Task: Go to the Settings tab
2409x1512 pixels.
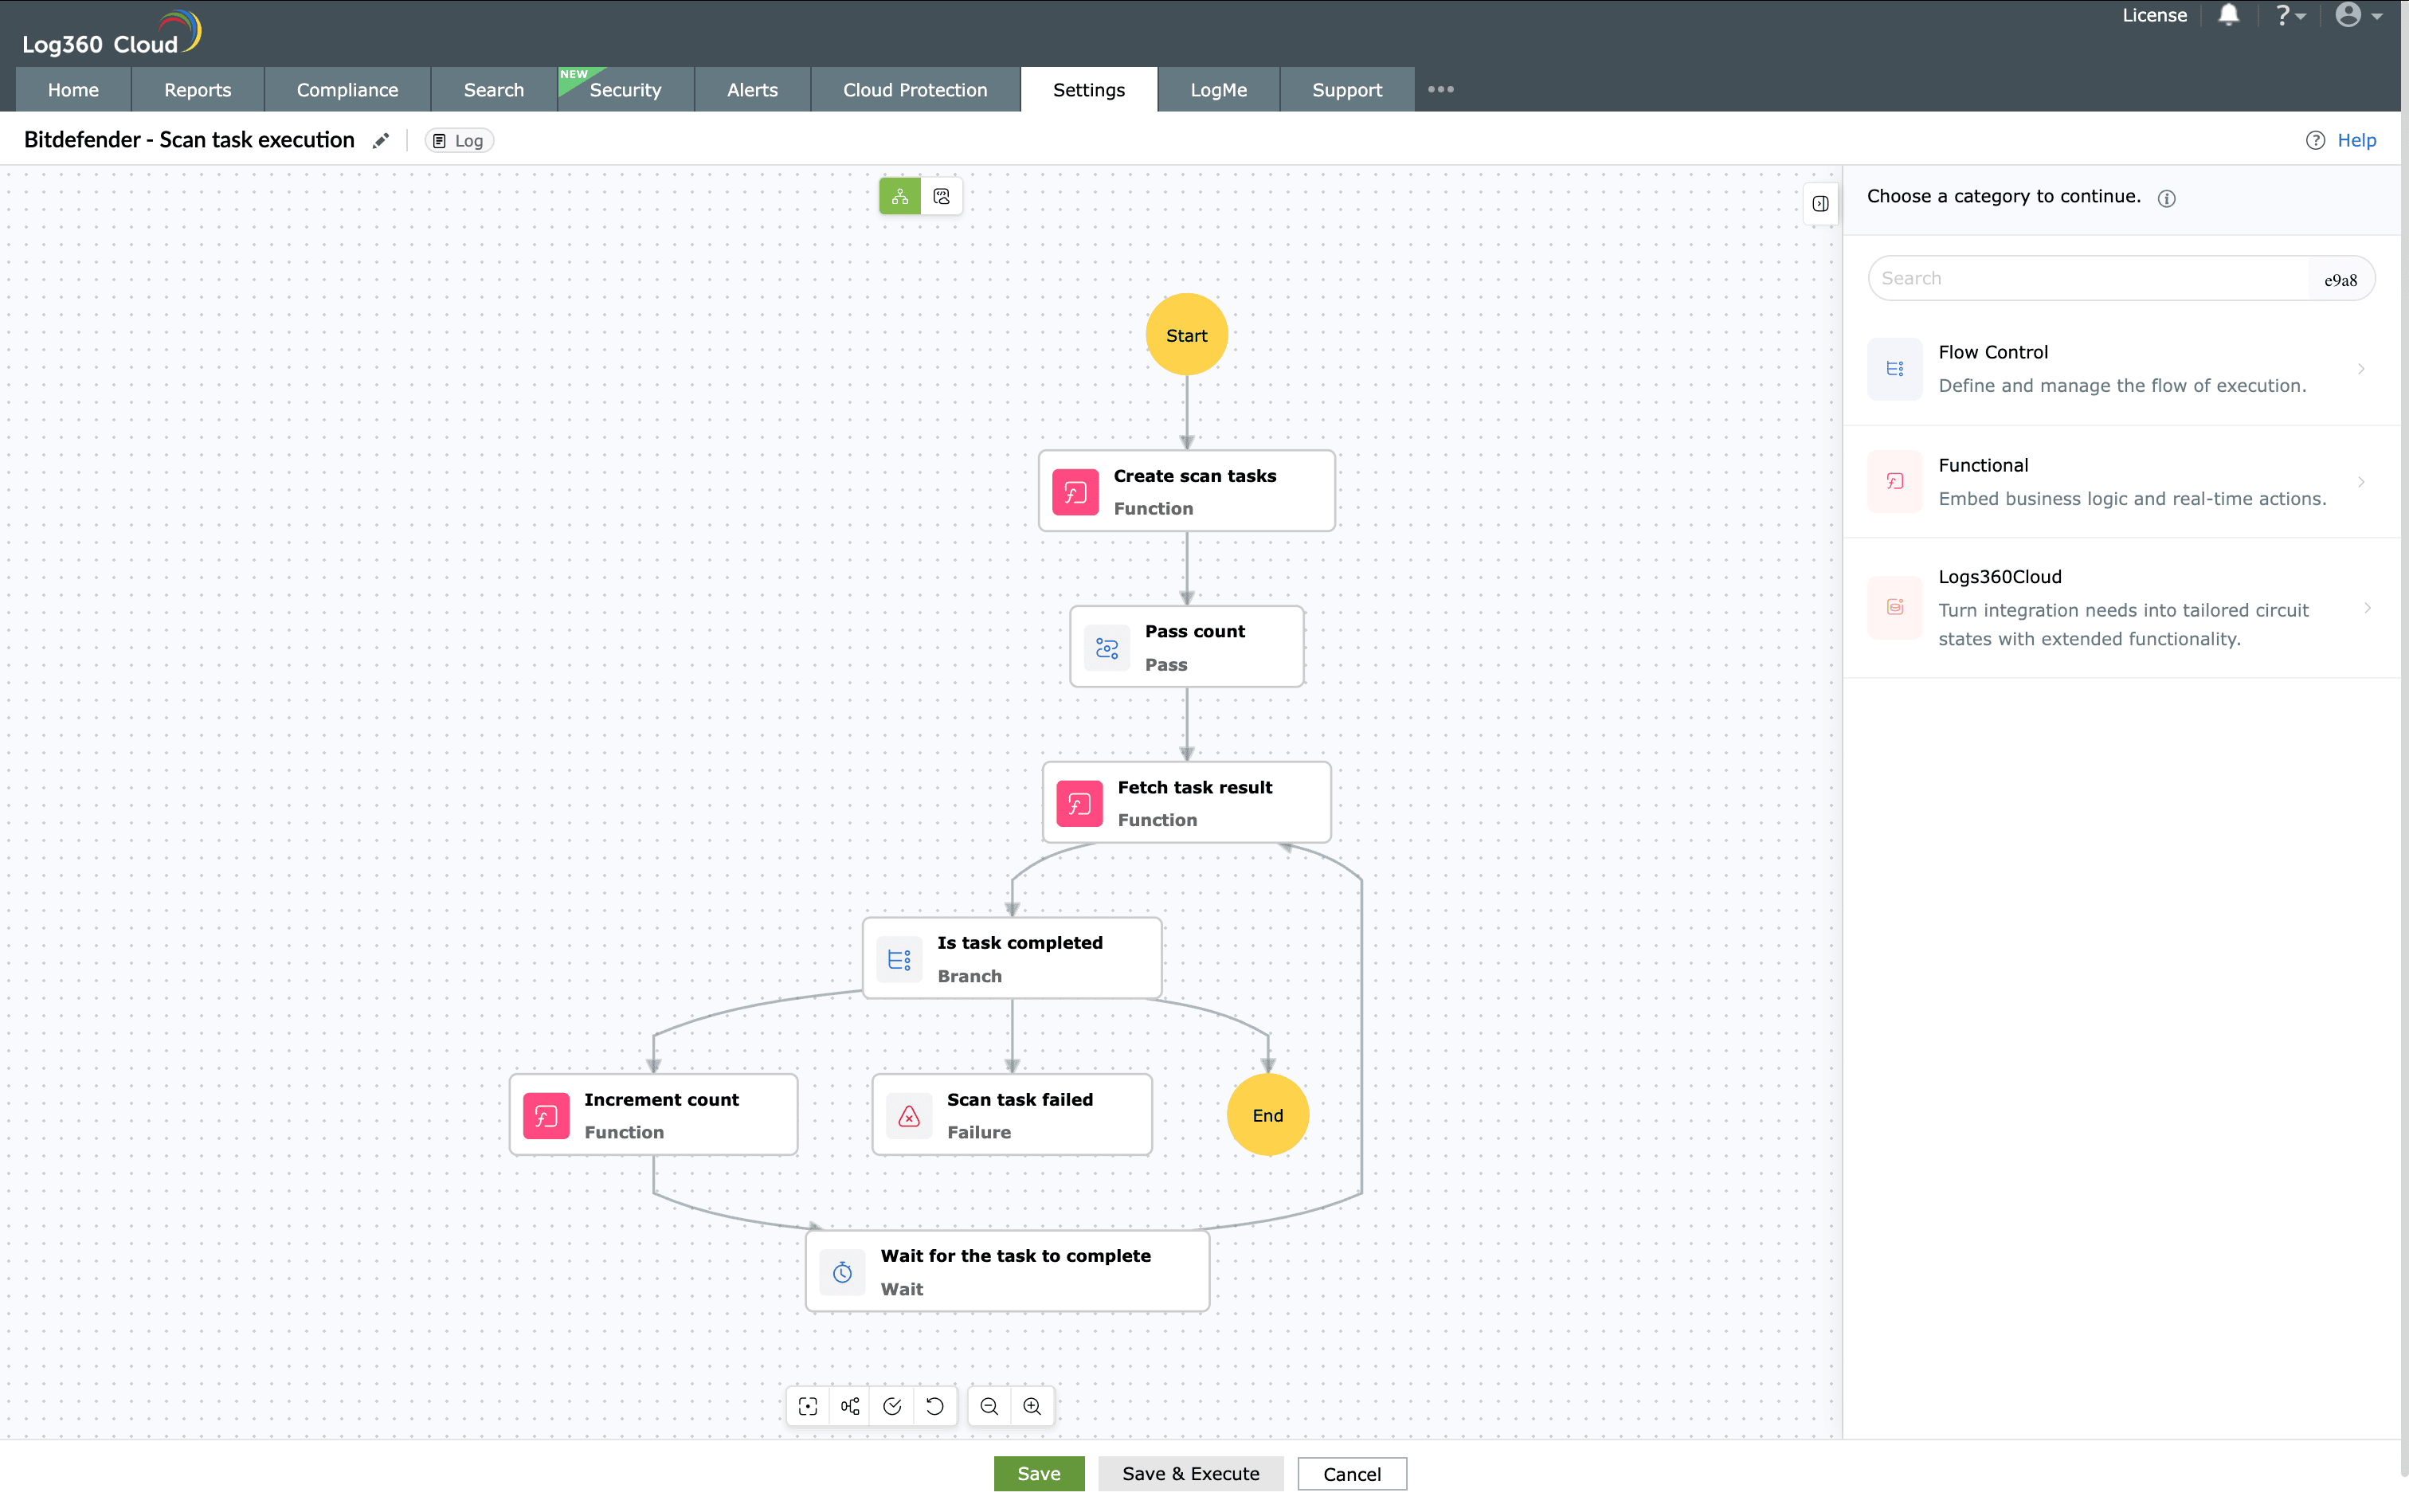Action: (x=1089, y=89)
